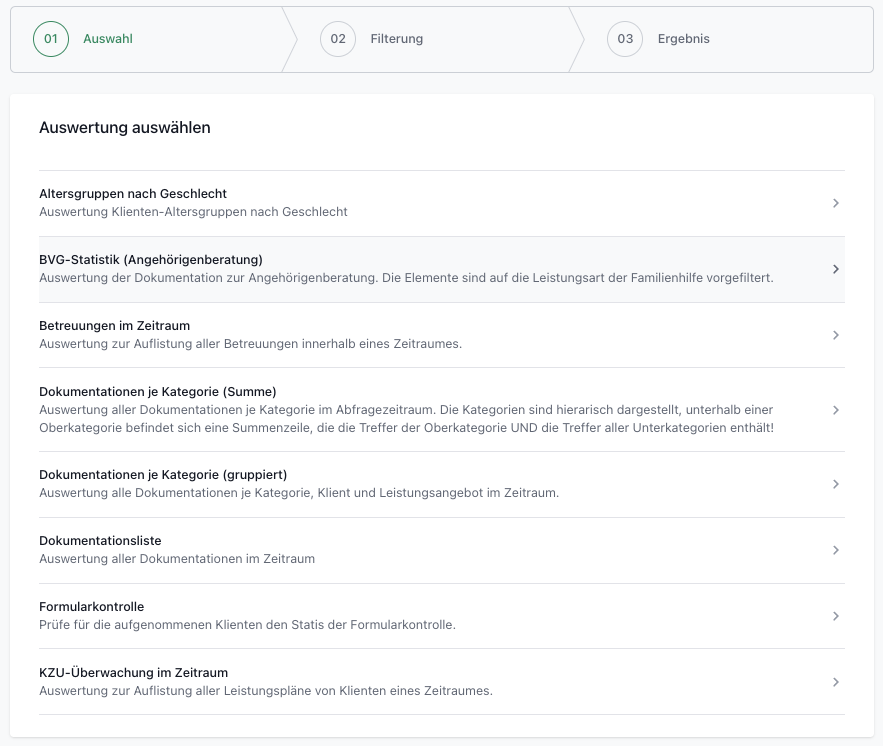Pick Dokumentationen je Kategorie (gruppiert)

coord(442,484)
